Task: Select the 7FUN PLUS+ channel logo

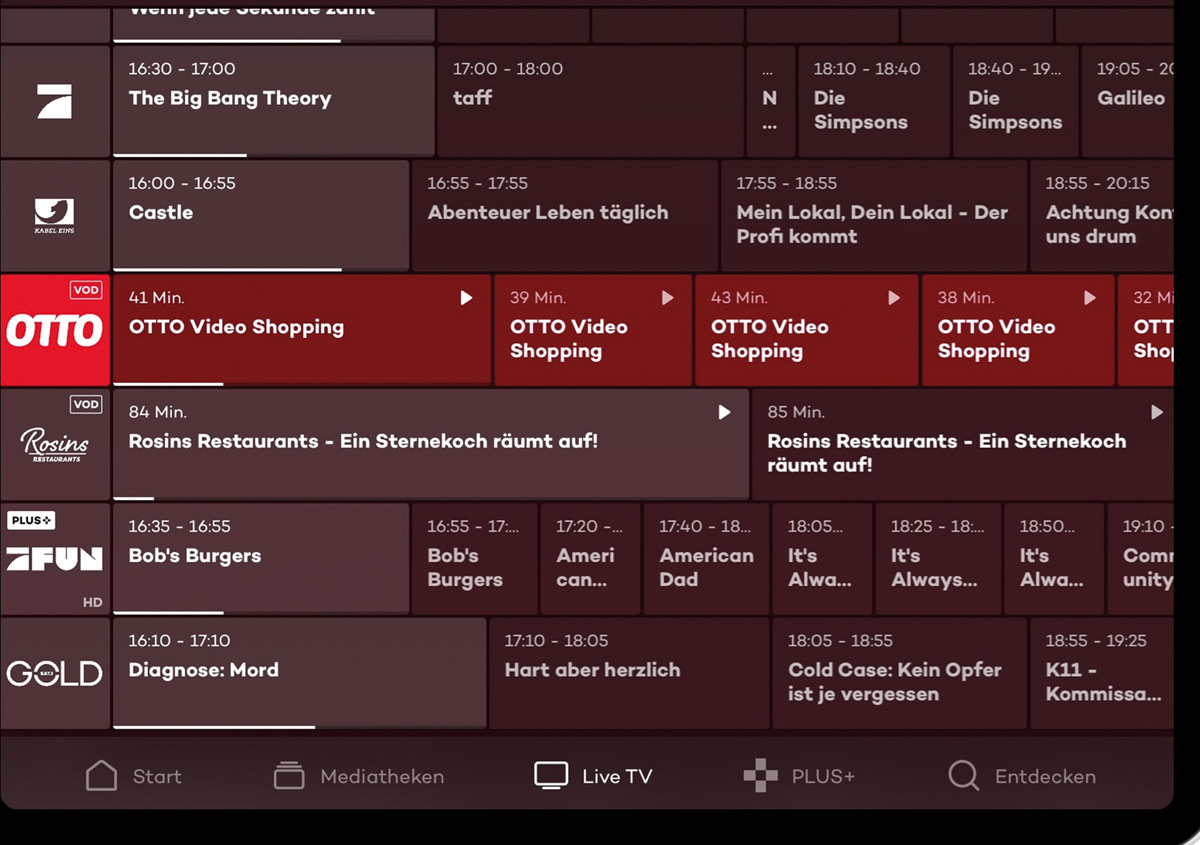Action: [55, 558]
